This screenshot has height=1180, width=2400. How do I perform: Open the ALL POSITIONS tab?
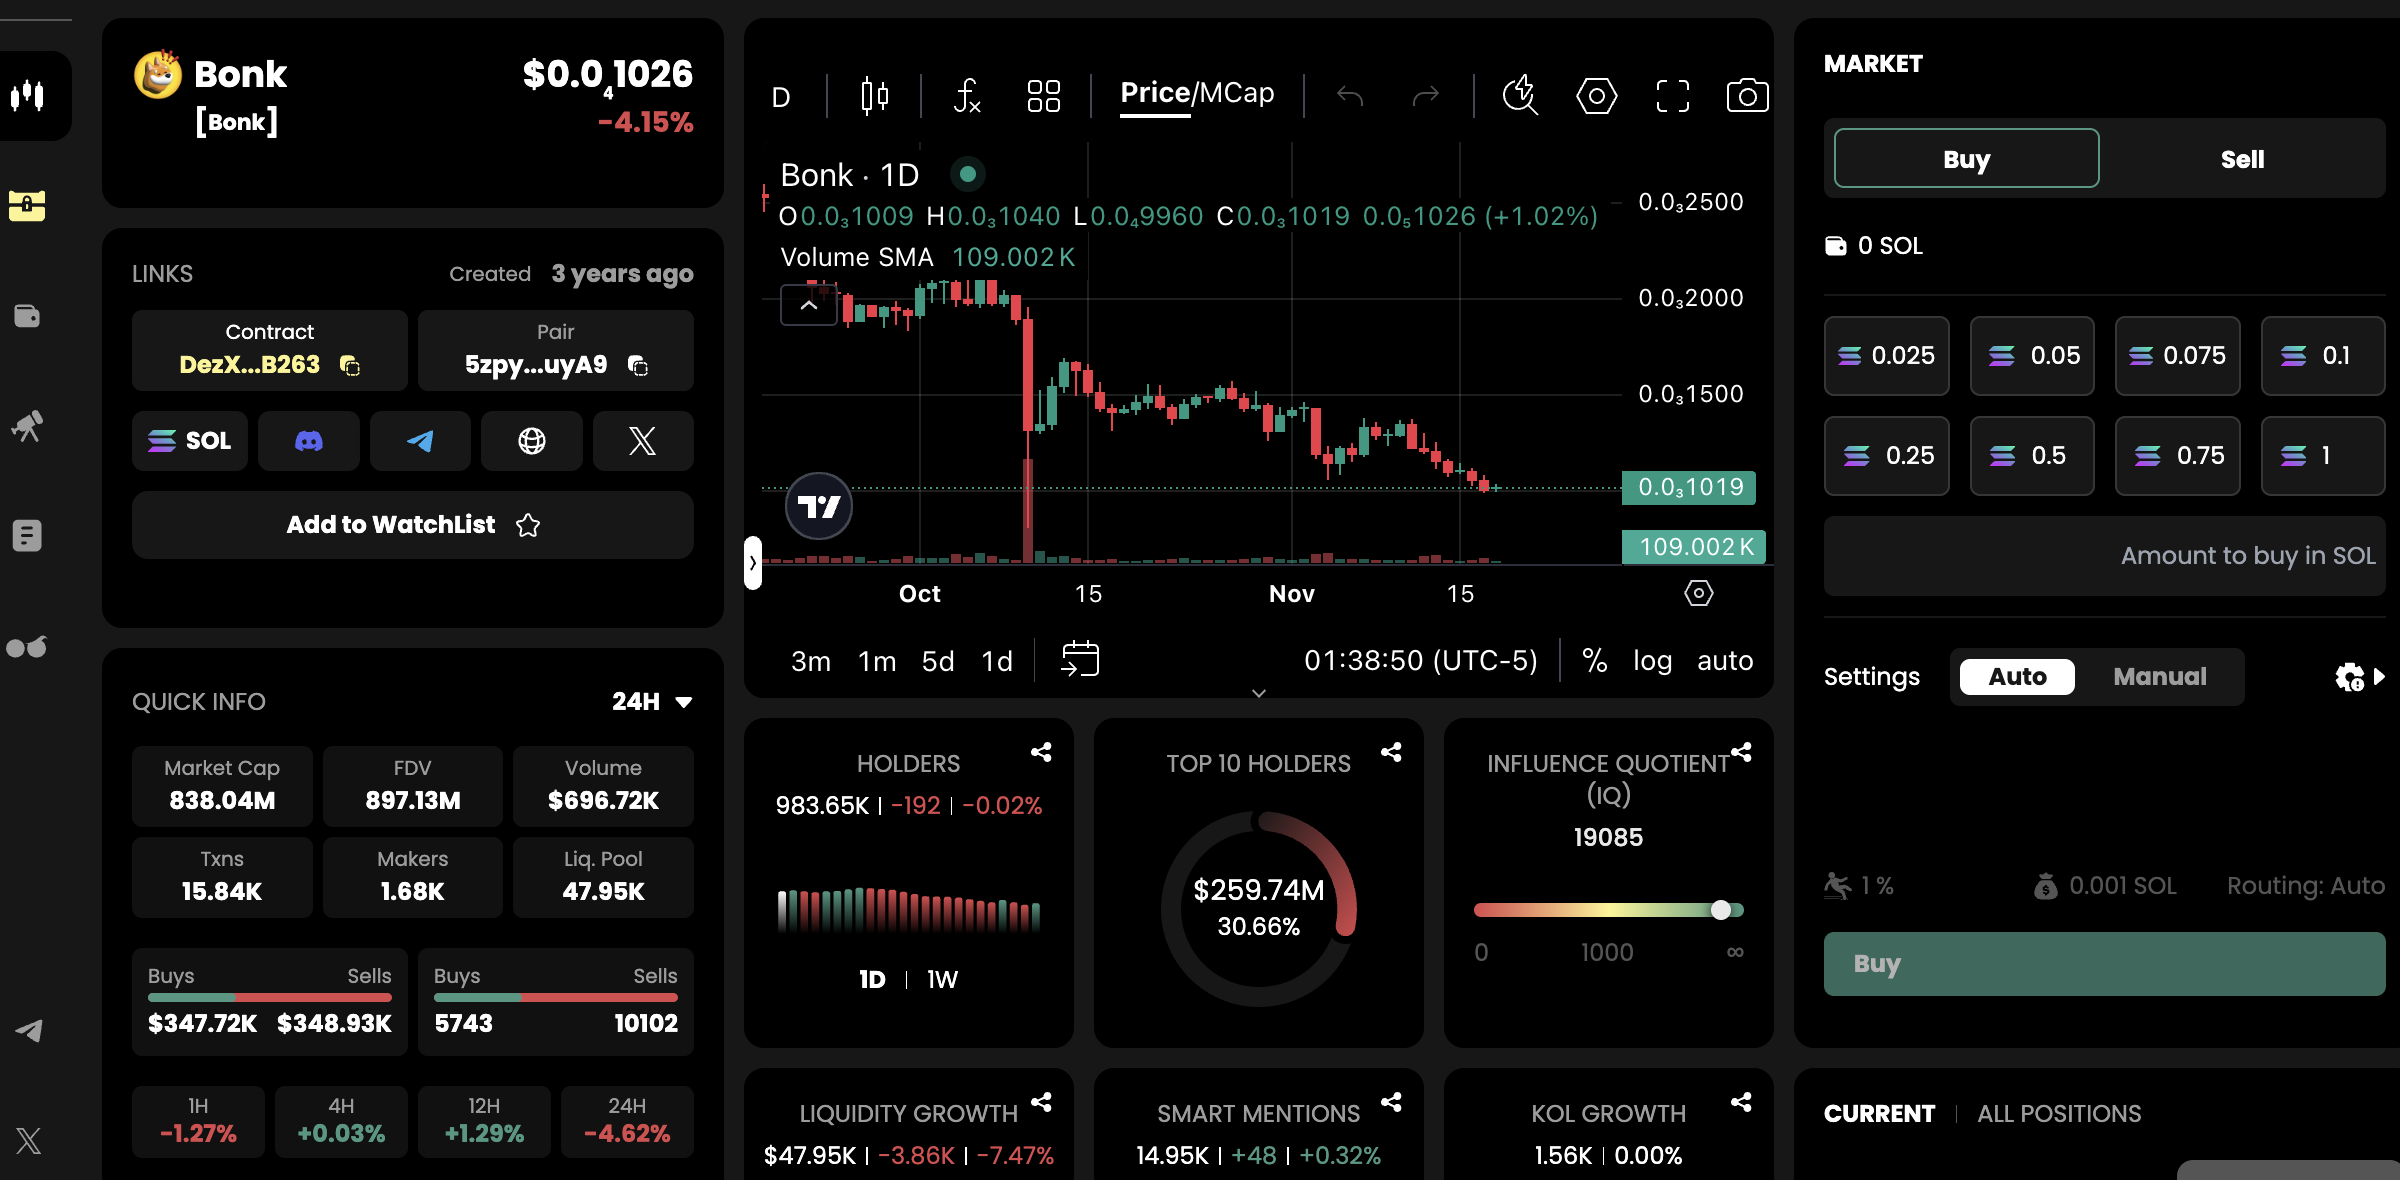click(2058, 1113)
